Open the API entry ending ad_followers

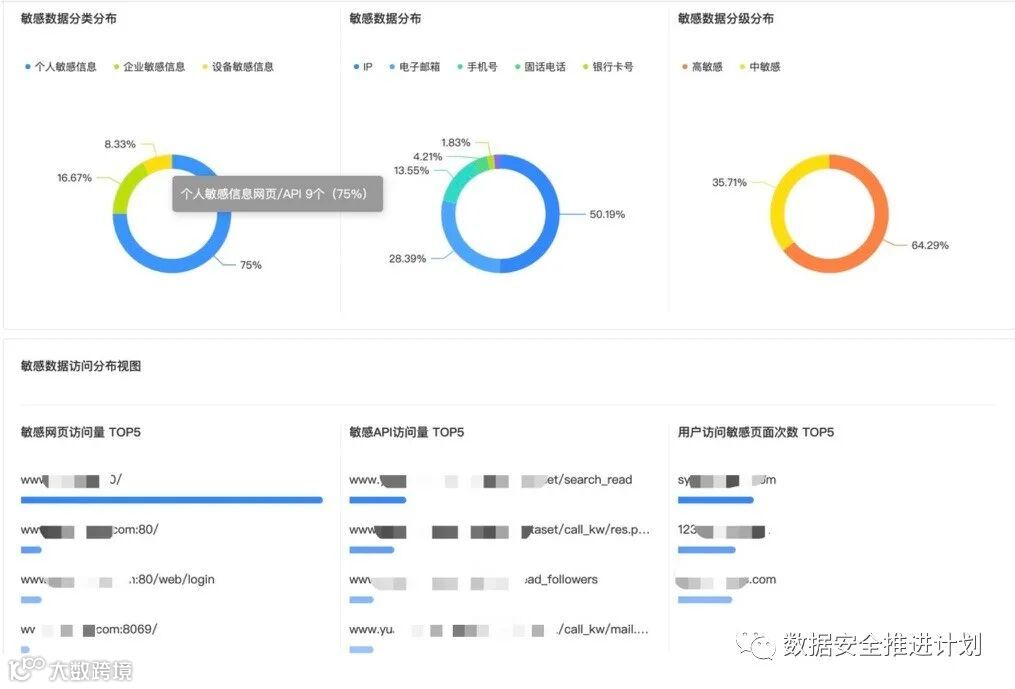click(x=473, y=580)
